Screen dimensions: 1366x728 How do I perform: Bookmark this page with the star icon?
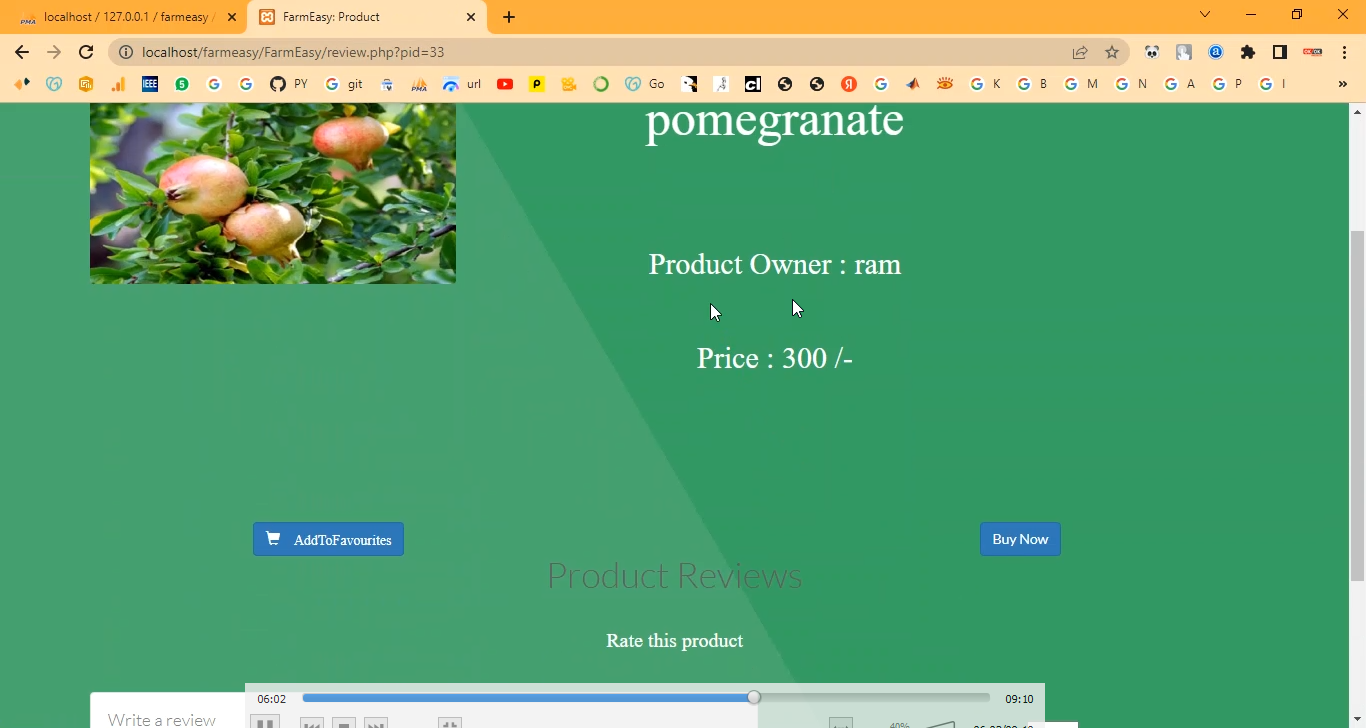pyautogui.click(x=1112, y=52)
